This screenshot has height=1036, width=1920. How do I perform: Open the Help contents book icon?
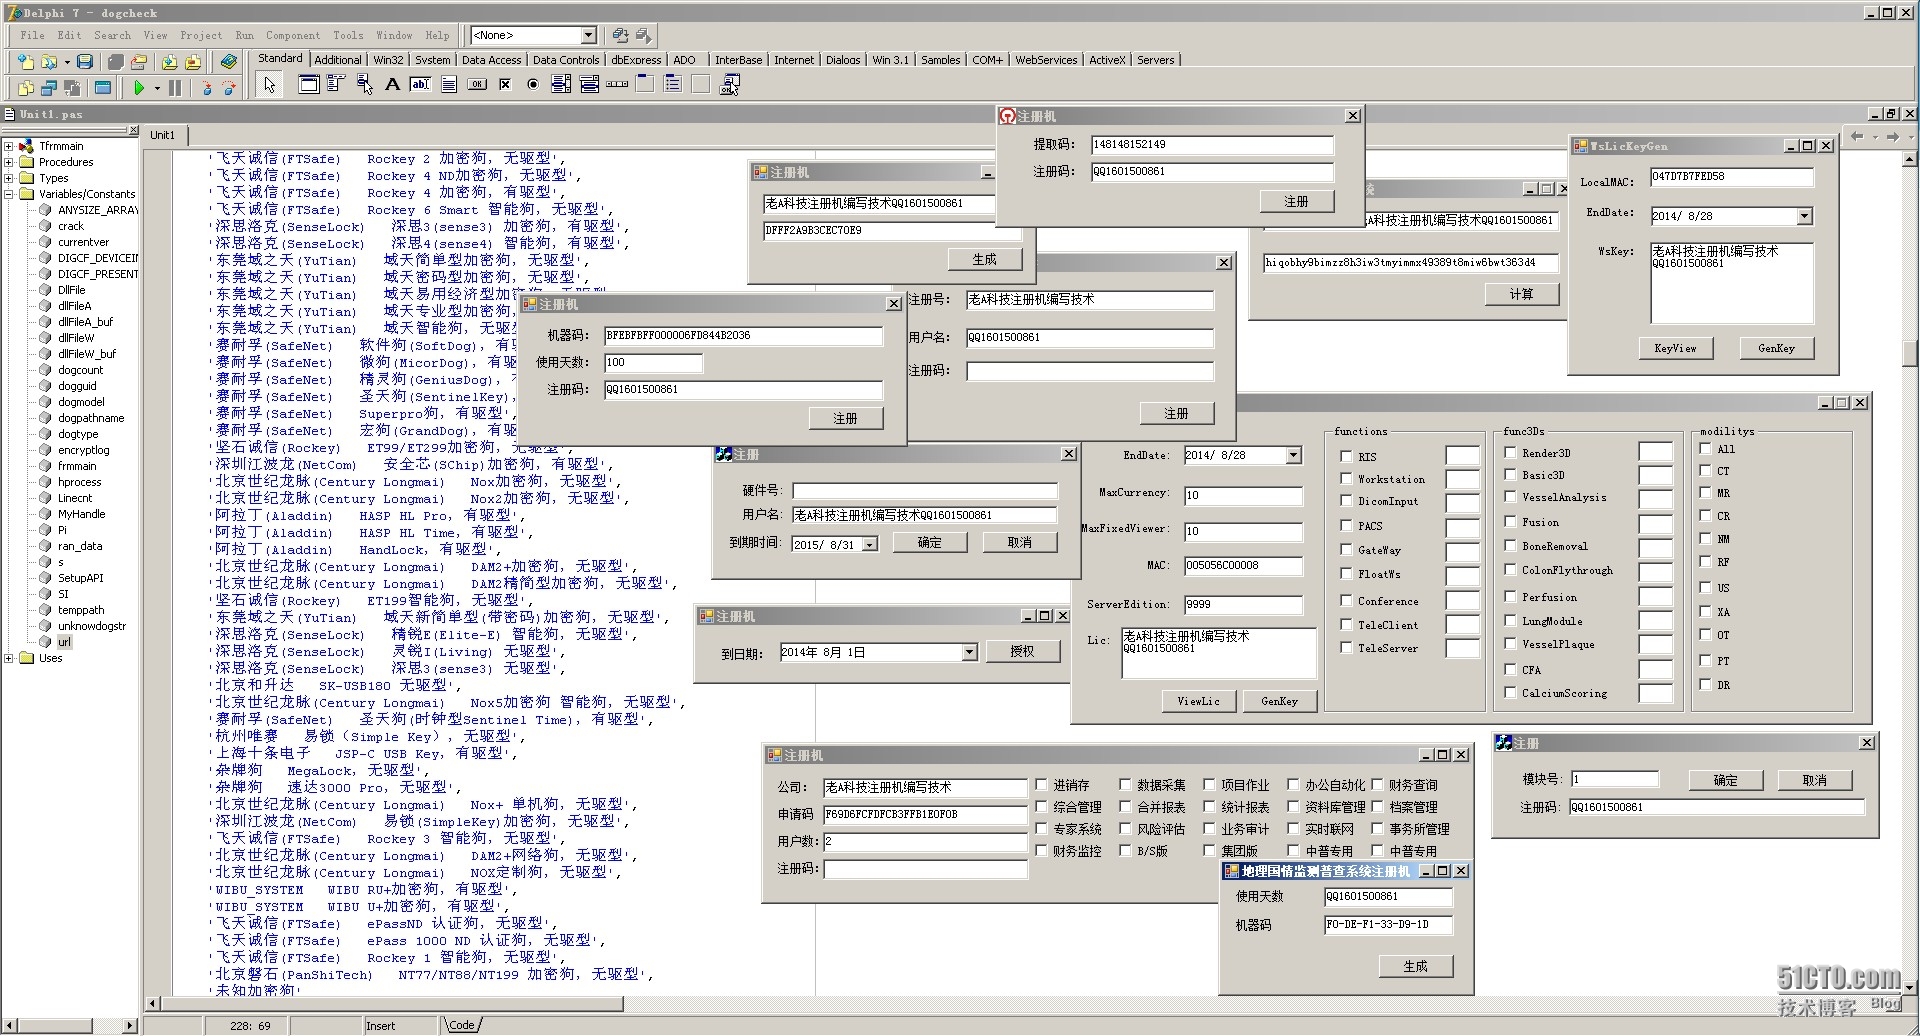(229, 62)
